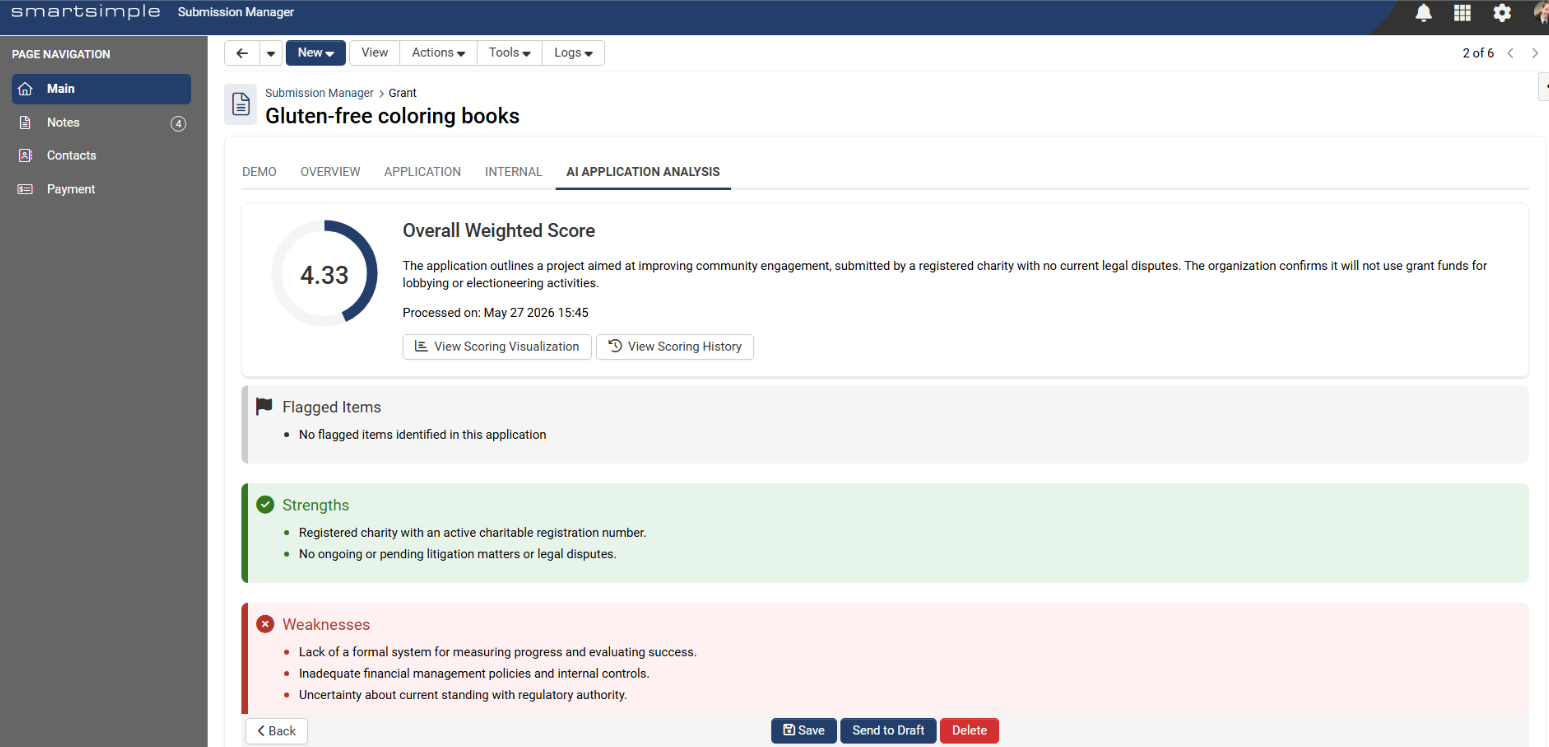Image resolution: width=1549 pixels, height=747 pixels.
Task: Click View Scoring History button
Action: (675, 347)
